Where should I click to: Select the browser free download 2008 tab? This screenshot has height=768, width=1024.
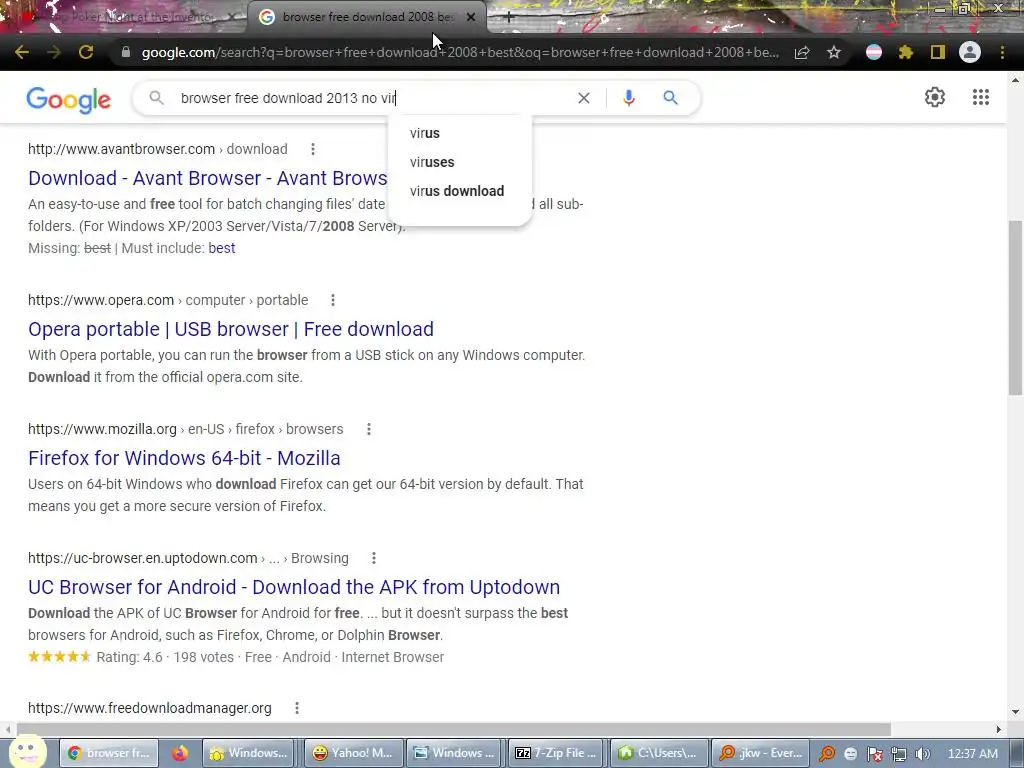coord(367,18)
